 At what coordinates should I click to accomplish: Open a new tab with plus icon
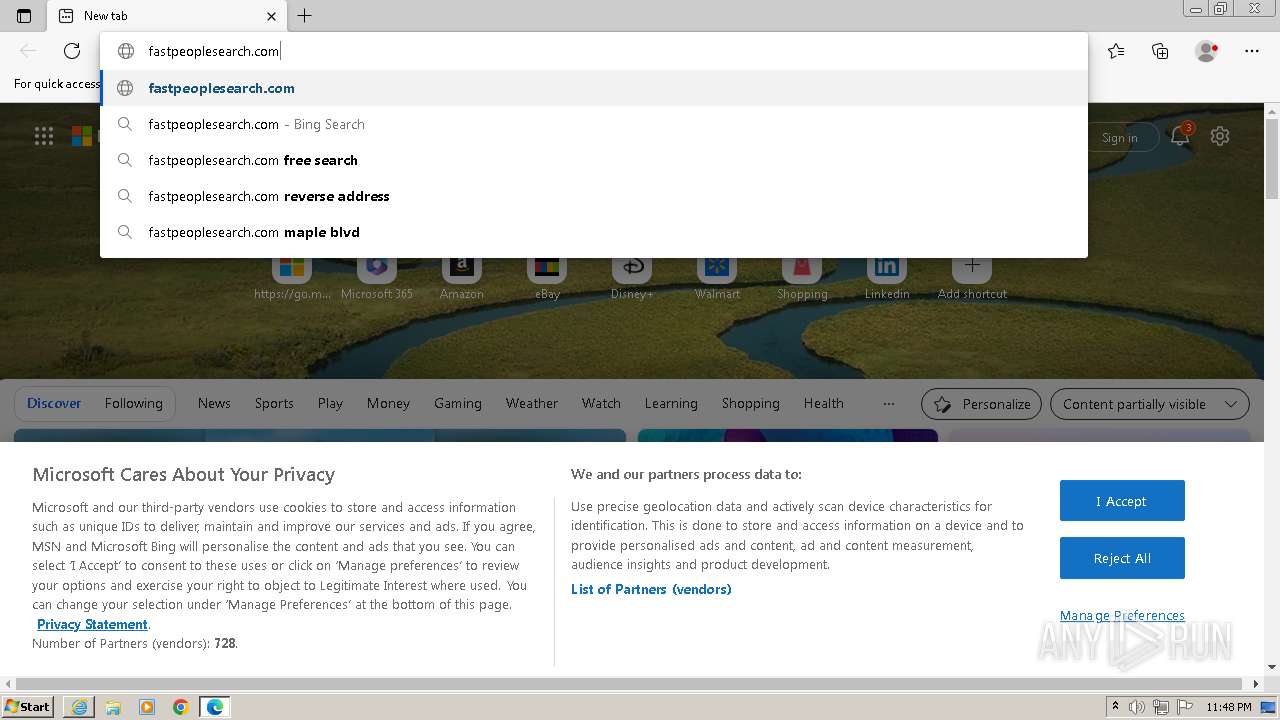click(x=305, y=16)
